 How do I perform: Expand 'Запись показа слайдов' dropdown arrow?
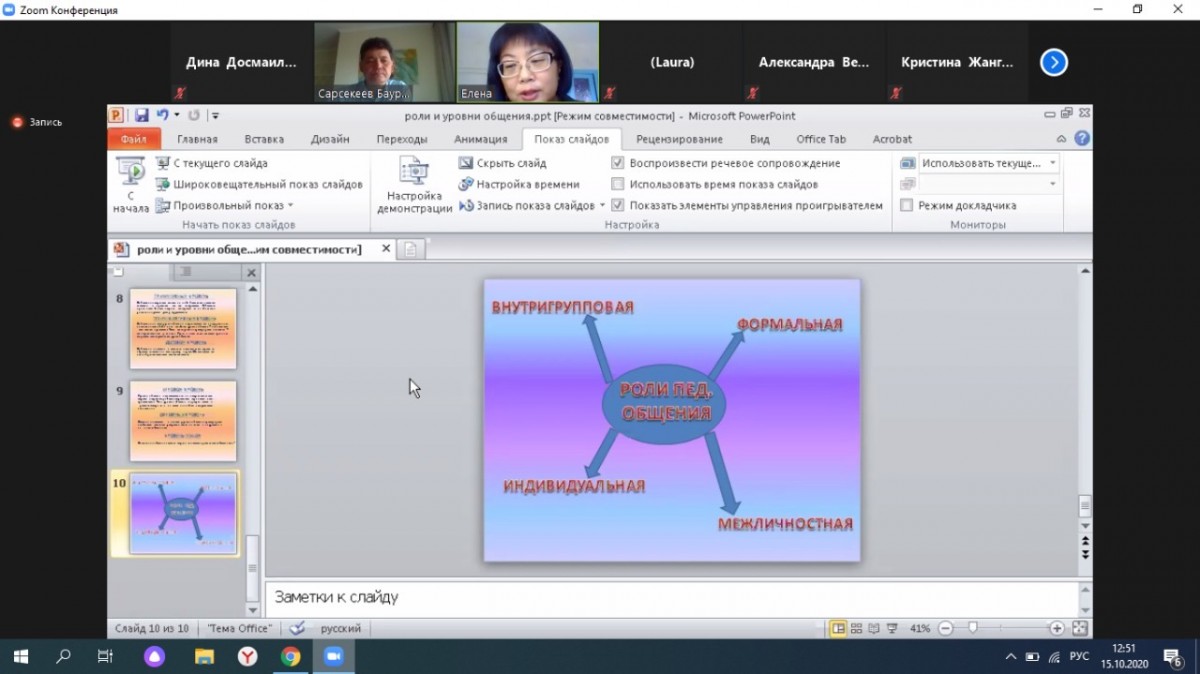603,205
